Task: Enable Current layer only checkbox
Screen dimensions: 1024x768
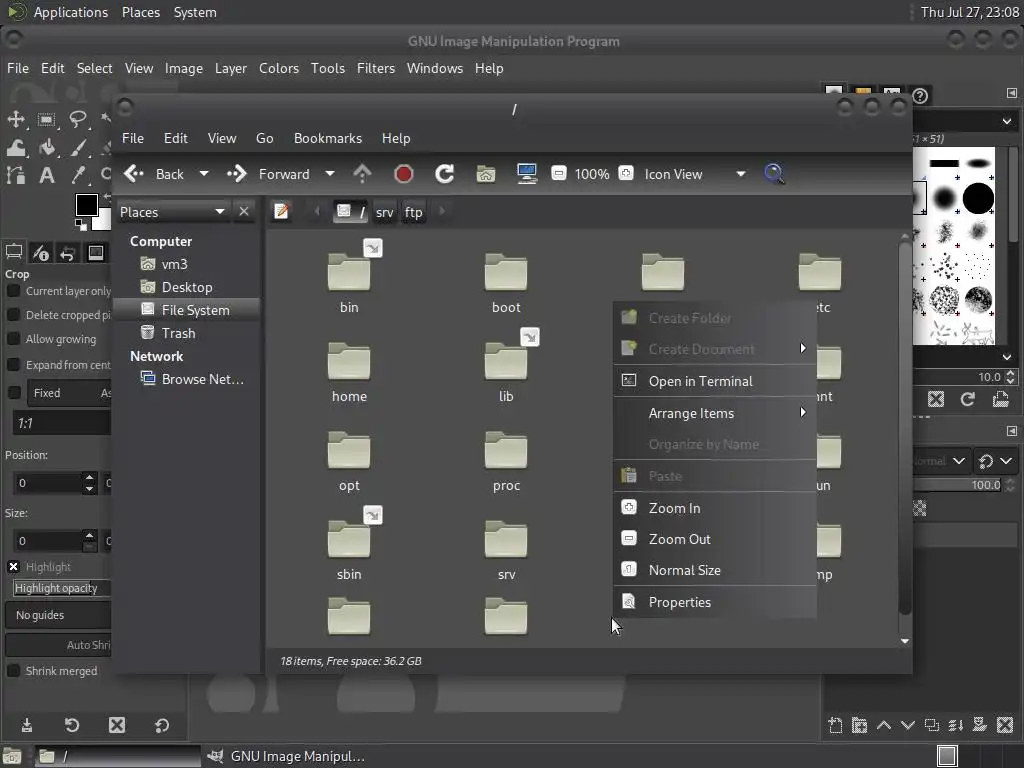Action: 13,291
